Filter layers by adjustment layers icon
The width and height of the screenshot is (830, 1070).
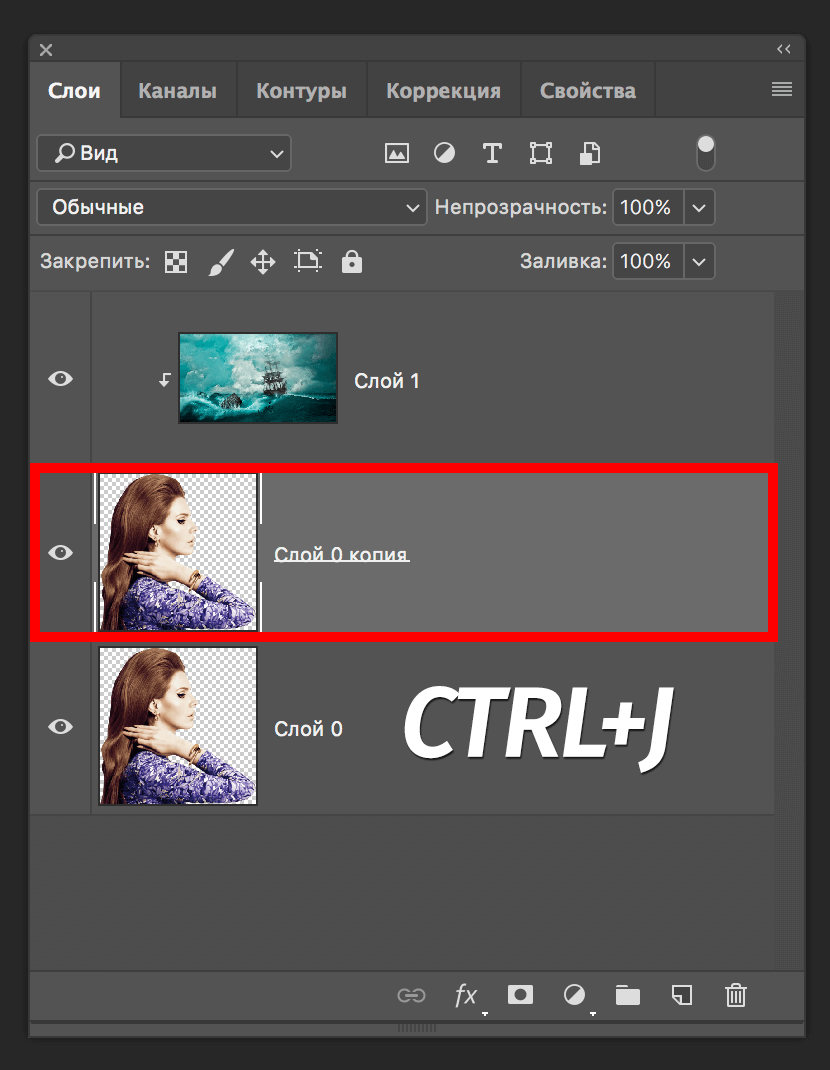click(444, 153)
